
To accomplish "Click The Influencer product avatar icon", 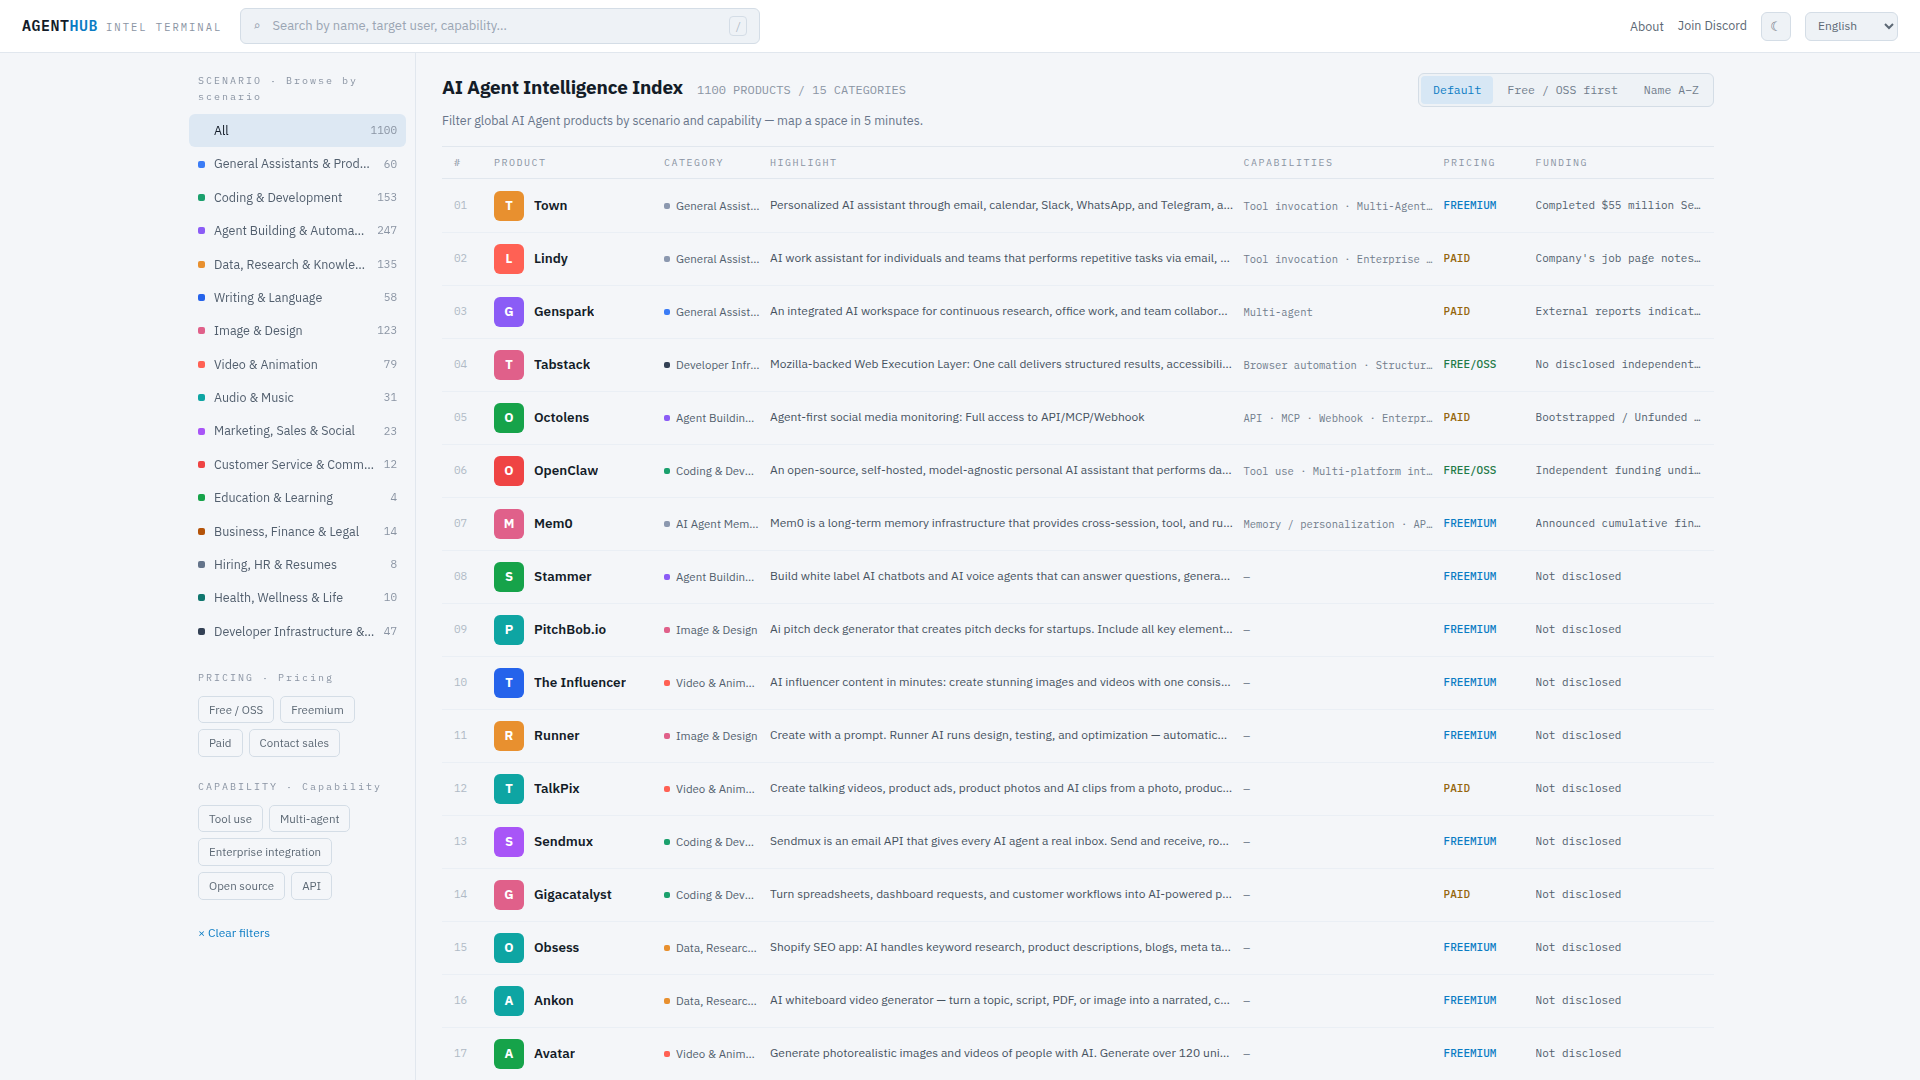I will (509, 683).
